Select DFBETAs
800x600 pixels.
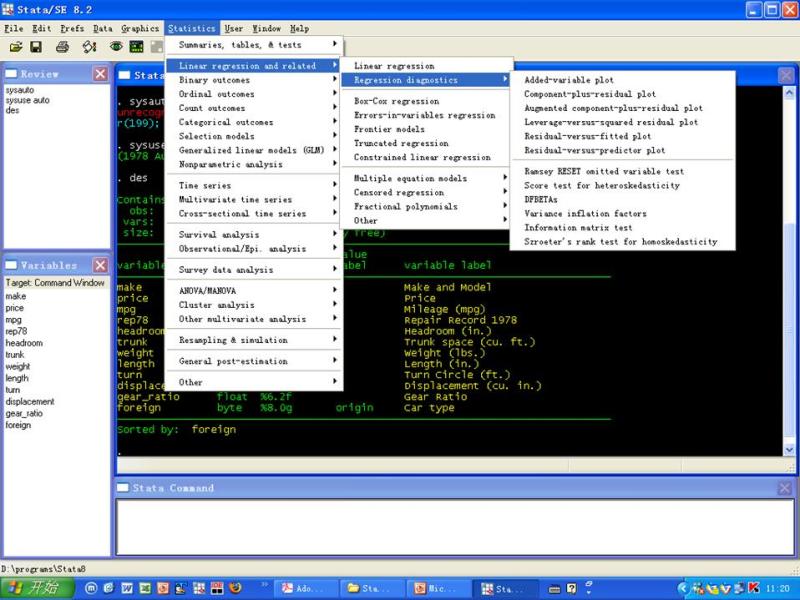click(622, 199)
